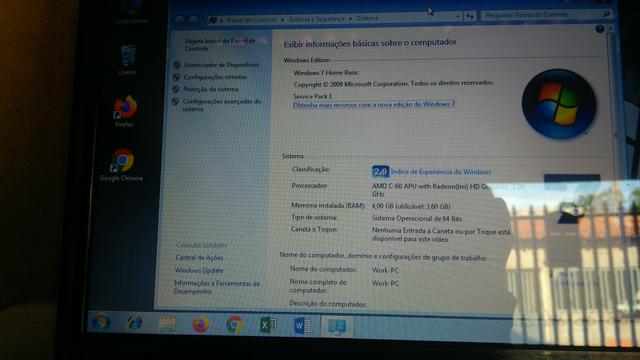Viewport: 640px width, 360px height.
Task: Click Painel de Controle in the breadcrumb
Action: (x=251, y=19)
